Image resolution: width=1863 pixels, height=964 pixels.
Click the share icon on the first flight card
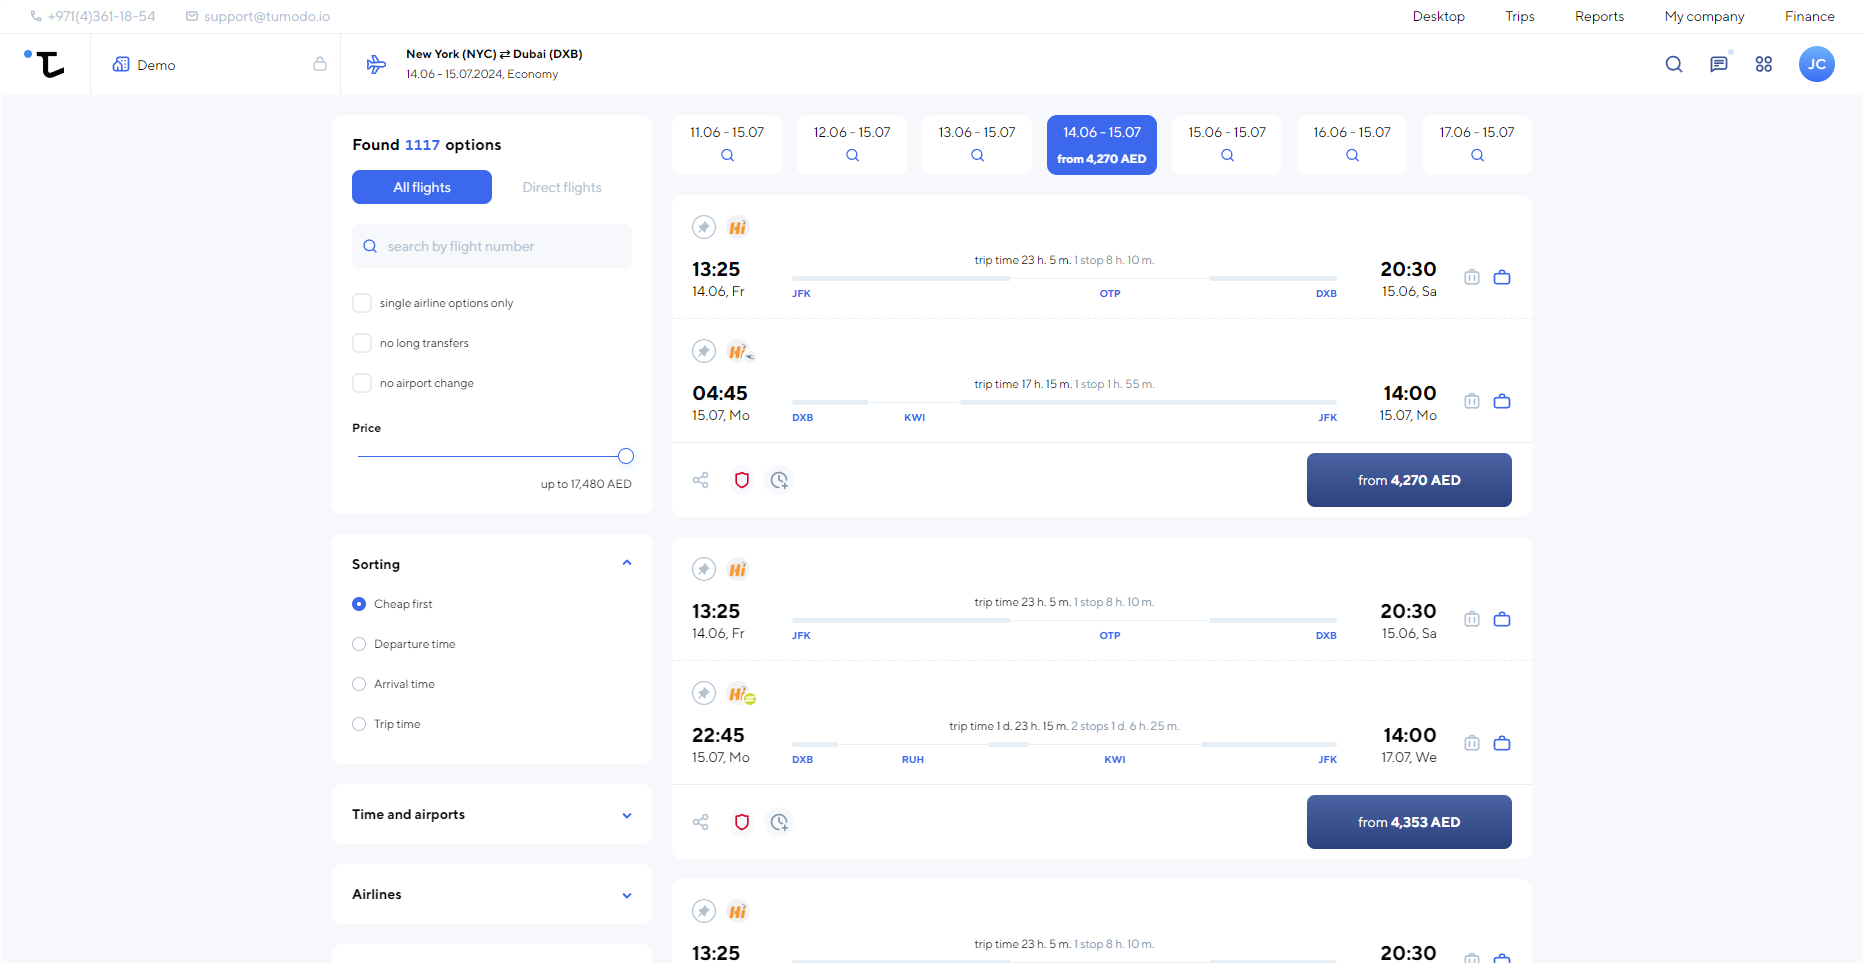[x=701, y=480]
